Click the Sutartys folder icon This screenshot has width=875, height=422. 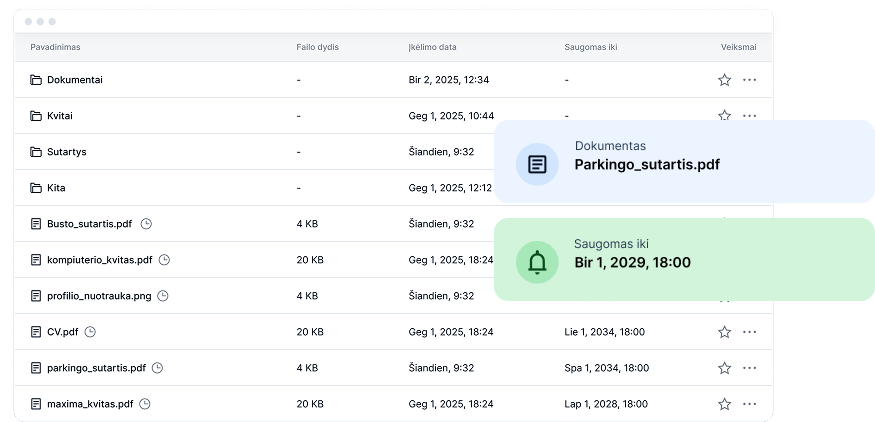[36, 152]
